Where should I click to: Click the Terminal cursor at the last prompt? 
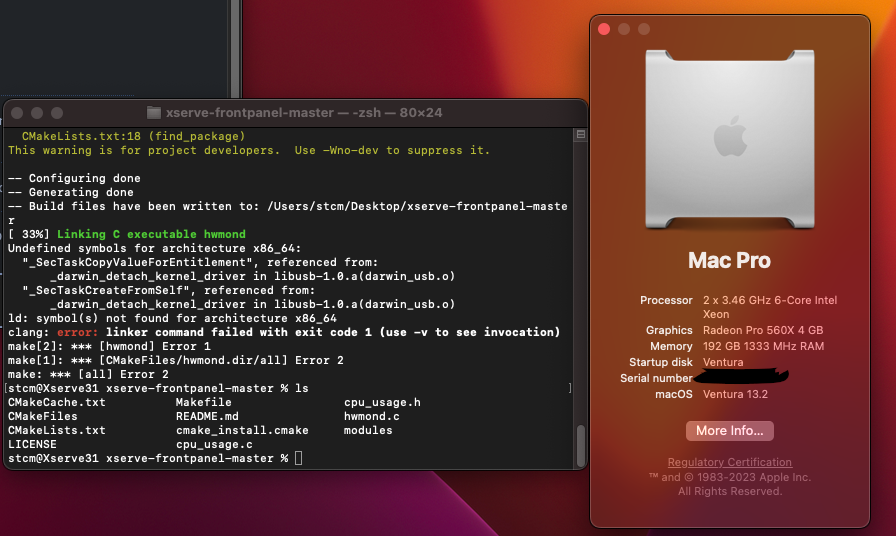(298, 458)
